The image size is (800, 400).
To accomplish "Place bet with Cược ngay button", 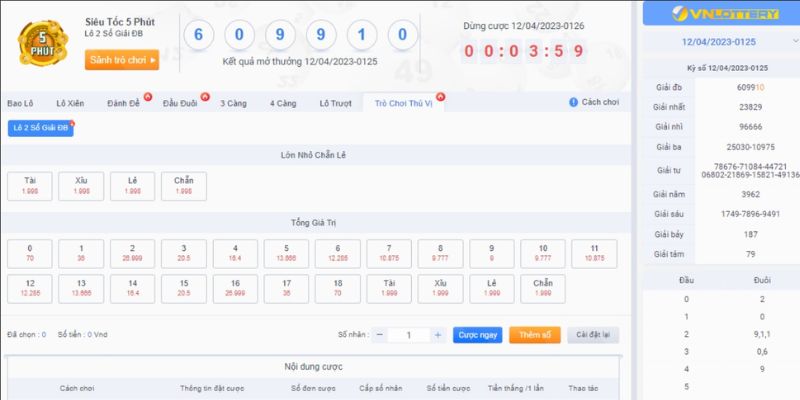I will coord(478,335).
